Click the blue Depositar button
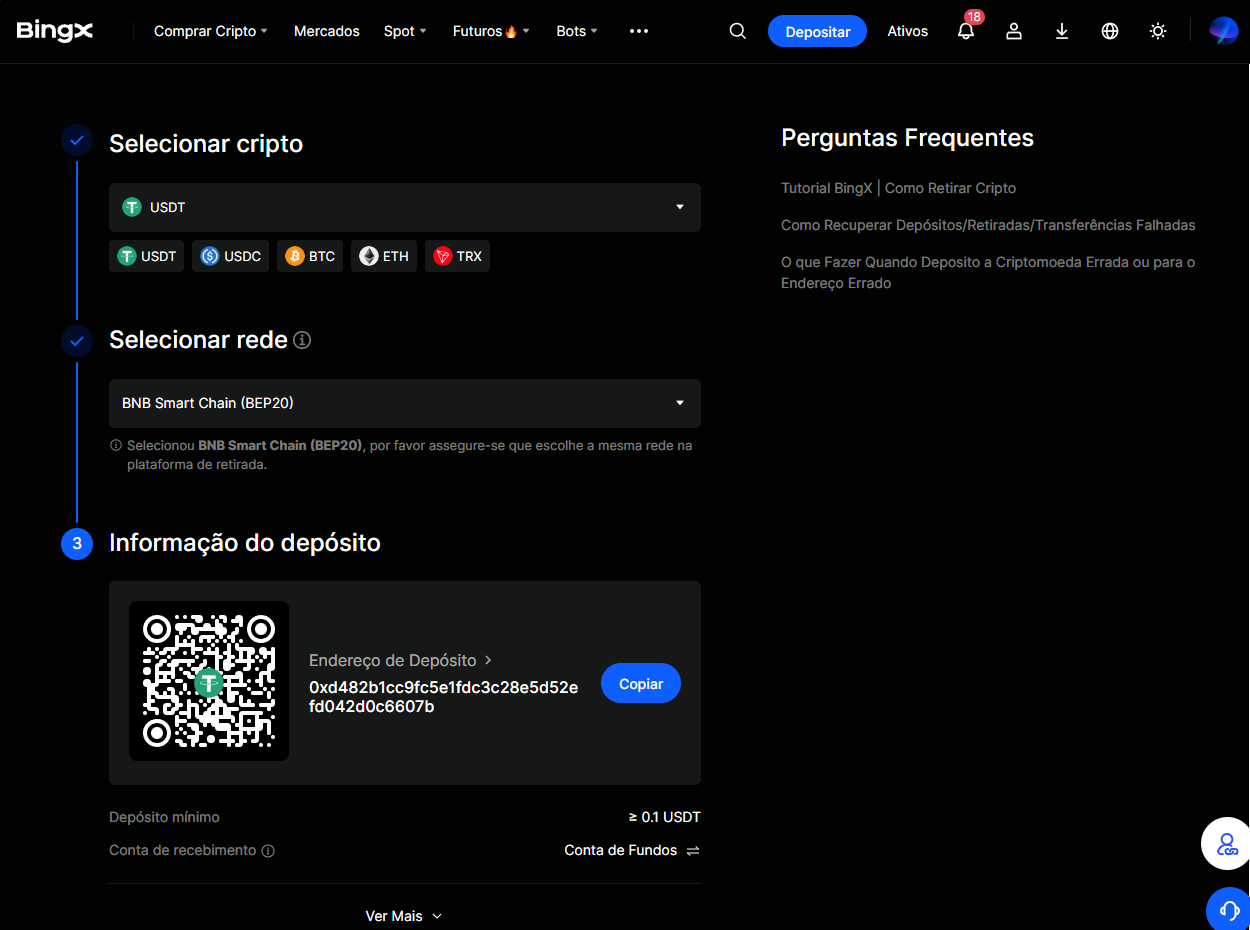Viewport: 1250px width, 930px height. point(818,31)
